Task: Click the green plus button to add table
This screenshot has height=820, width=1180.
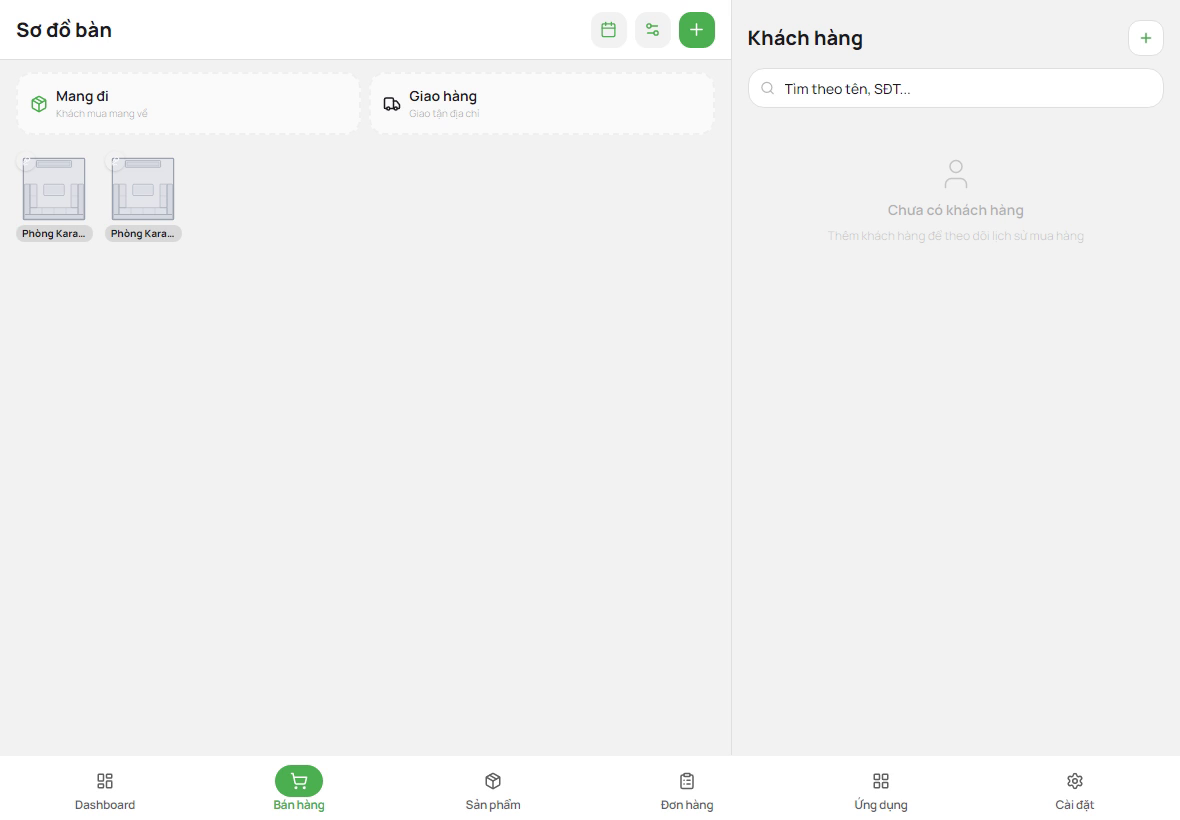Action: 697,30
